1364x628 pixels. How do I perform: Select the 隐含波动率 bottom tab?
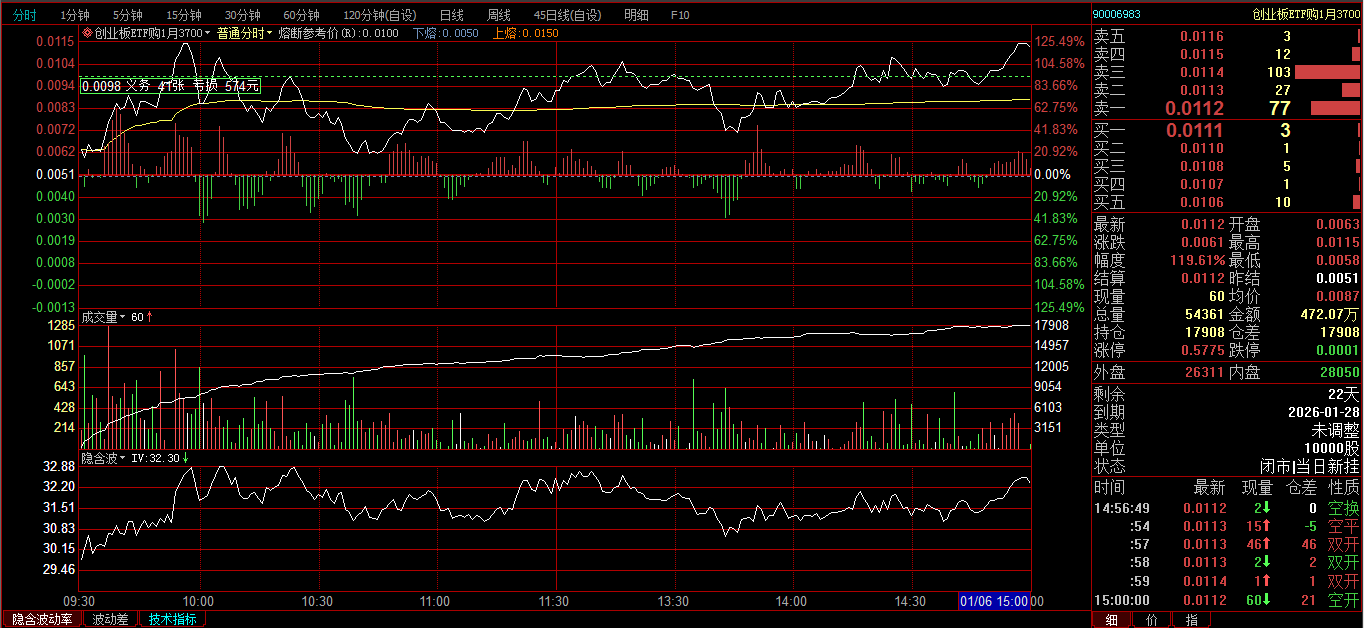[x=42, y=619]
